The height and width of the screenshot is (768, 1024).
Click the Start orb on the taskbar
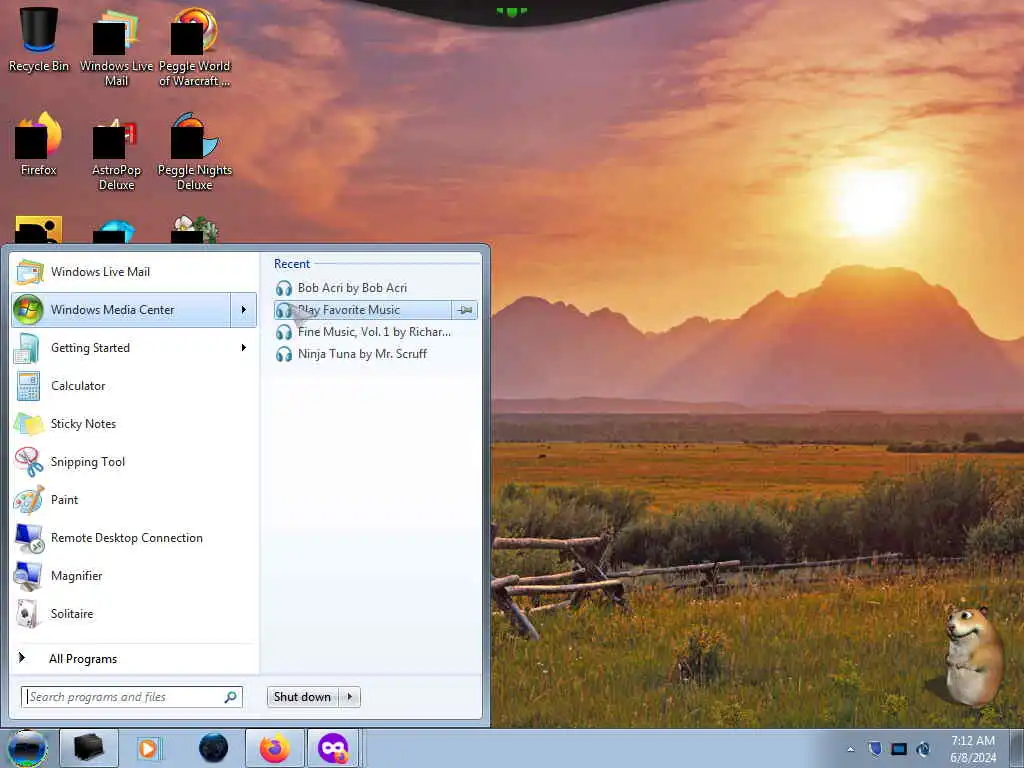tap(27, 748)
